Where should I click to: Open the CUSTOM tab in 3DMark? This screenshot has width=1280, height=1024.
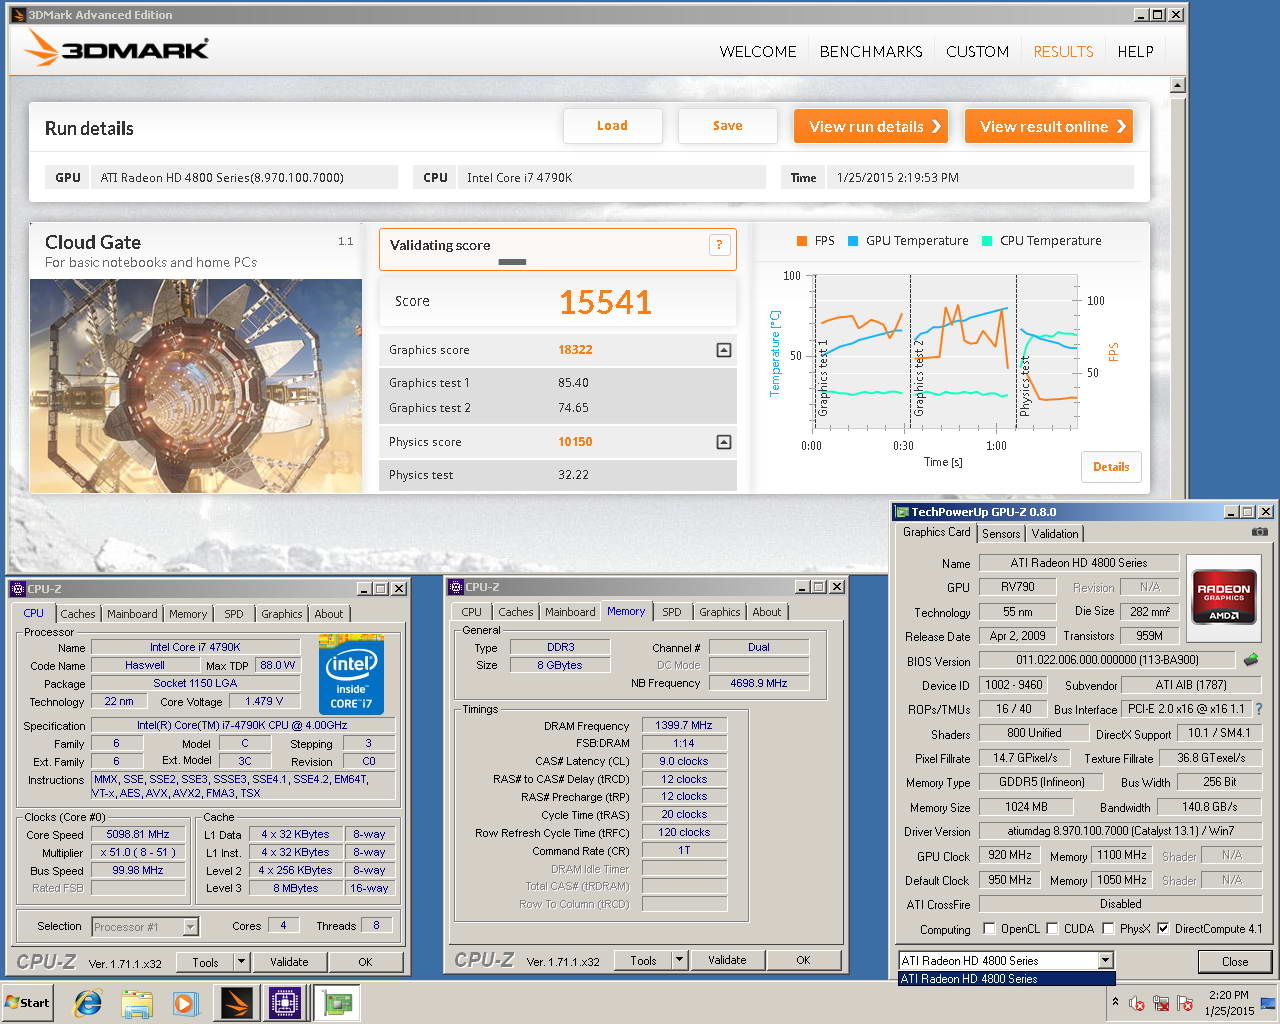click(977, 52)
